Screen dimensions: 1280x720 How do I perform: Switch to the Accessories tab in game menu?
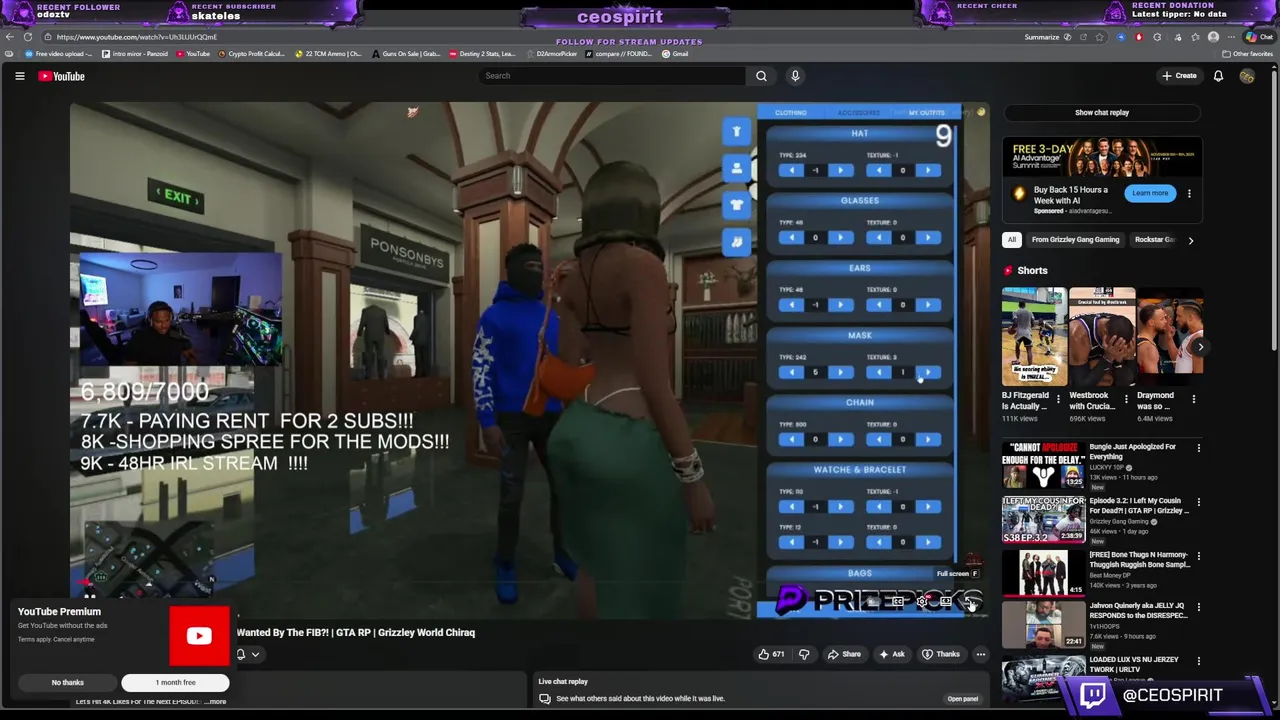[x=858, y=113]
